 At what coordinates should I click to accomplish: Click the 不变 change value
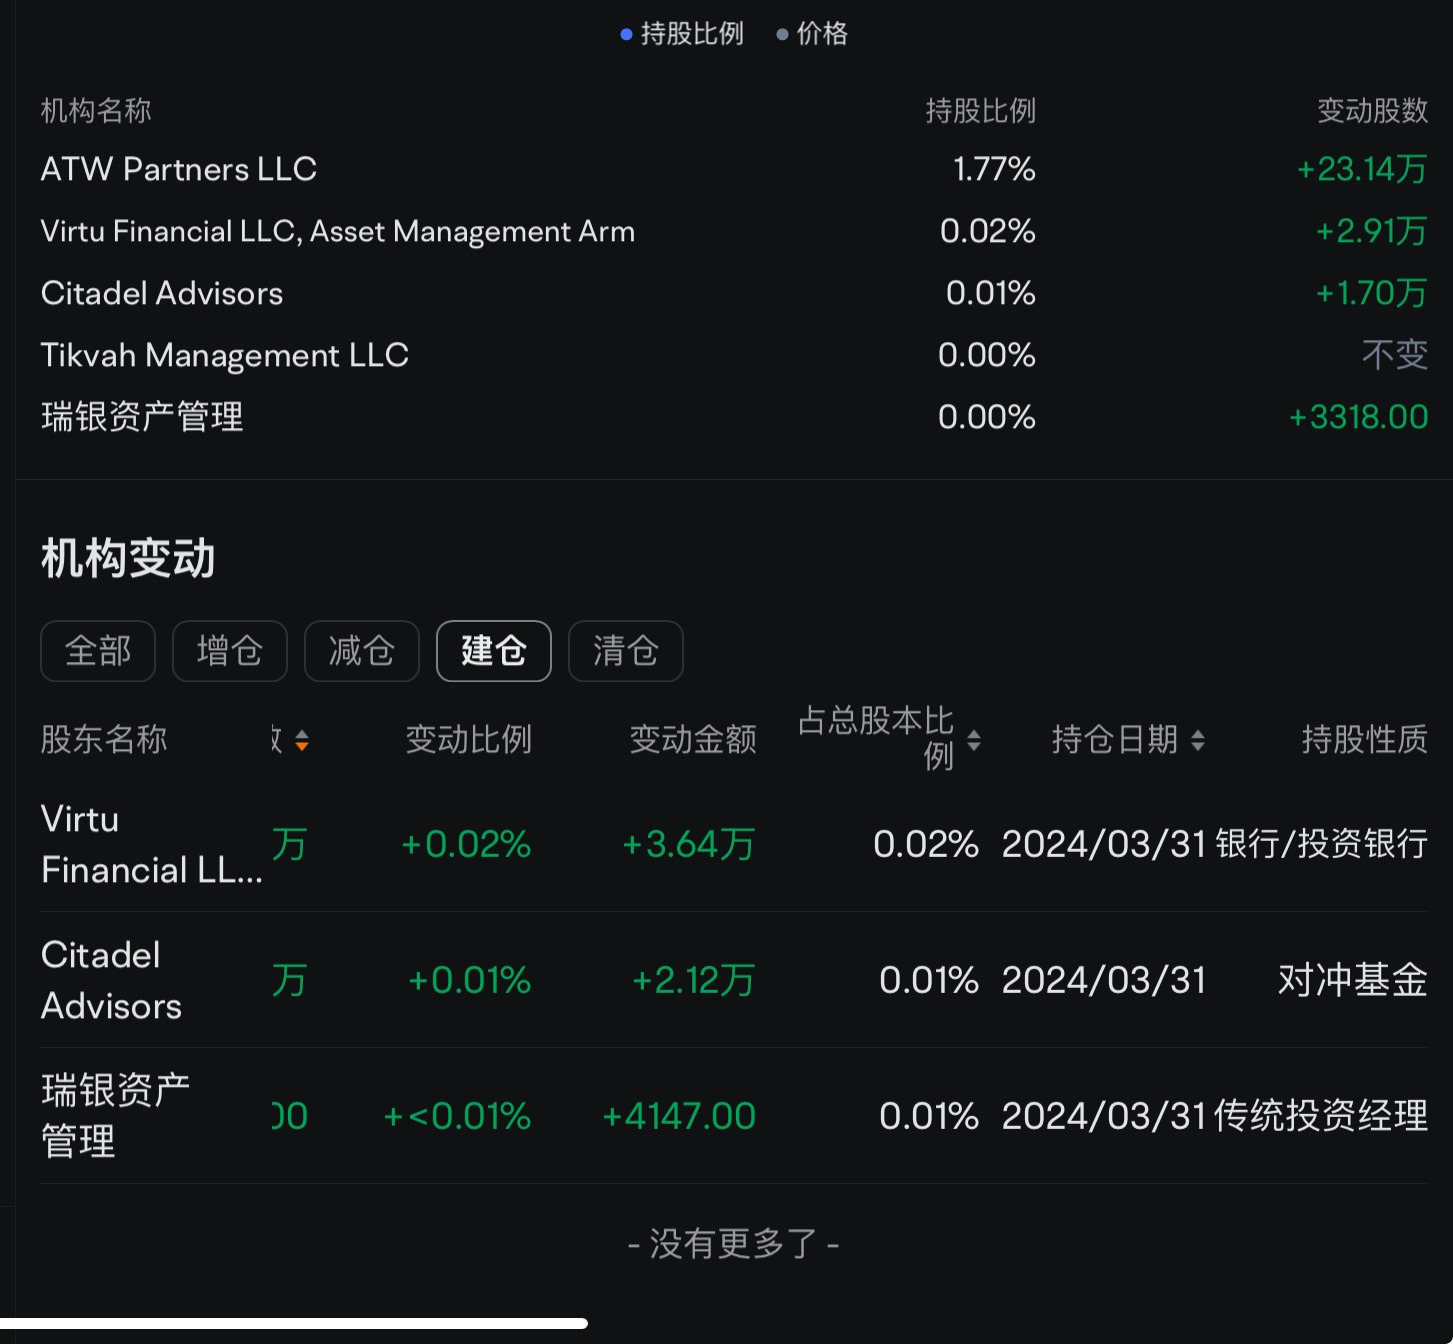point(1395,355)
